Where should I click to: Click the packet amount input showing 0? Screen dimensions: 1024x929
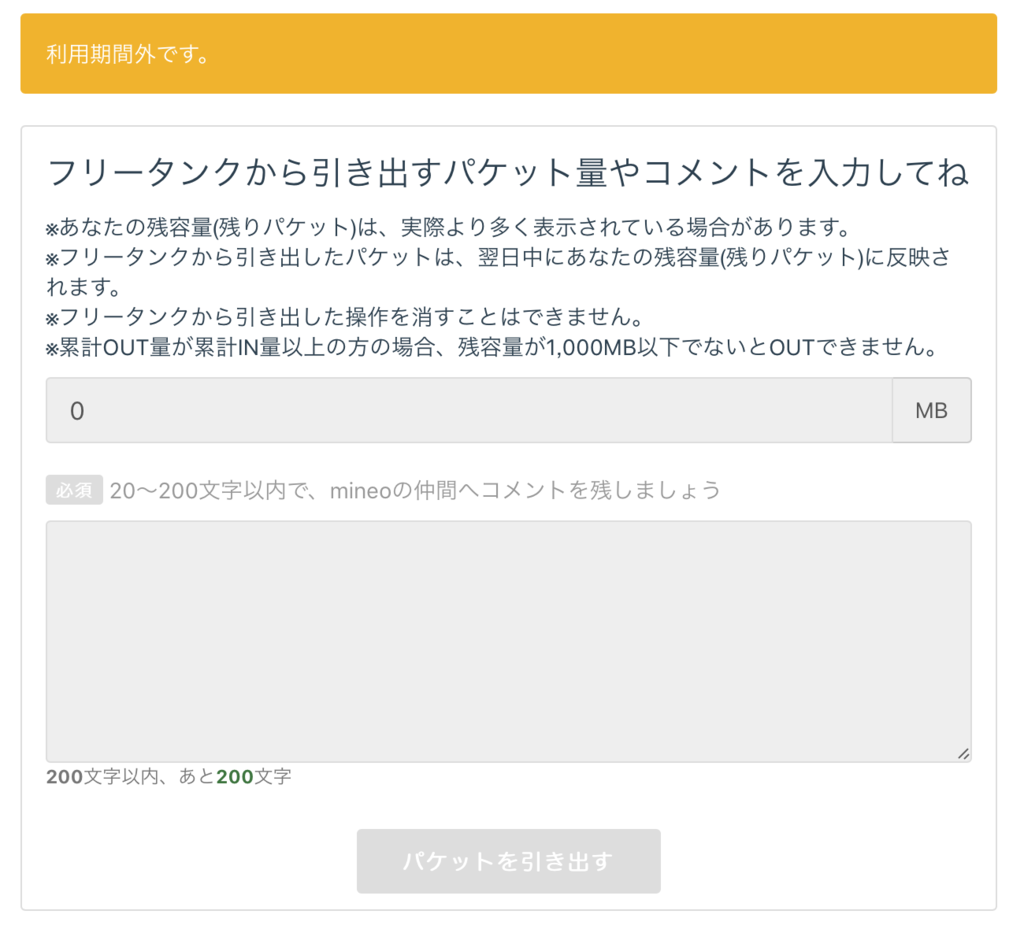(x=469, y=410)
